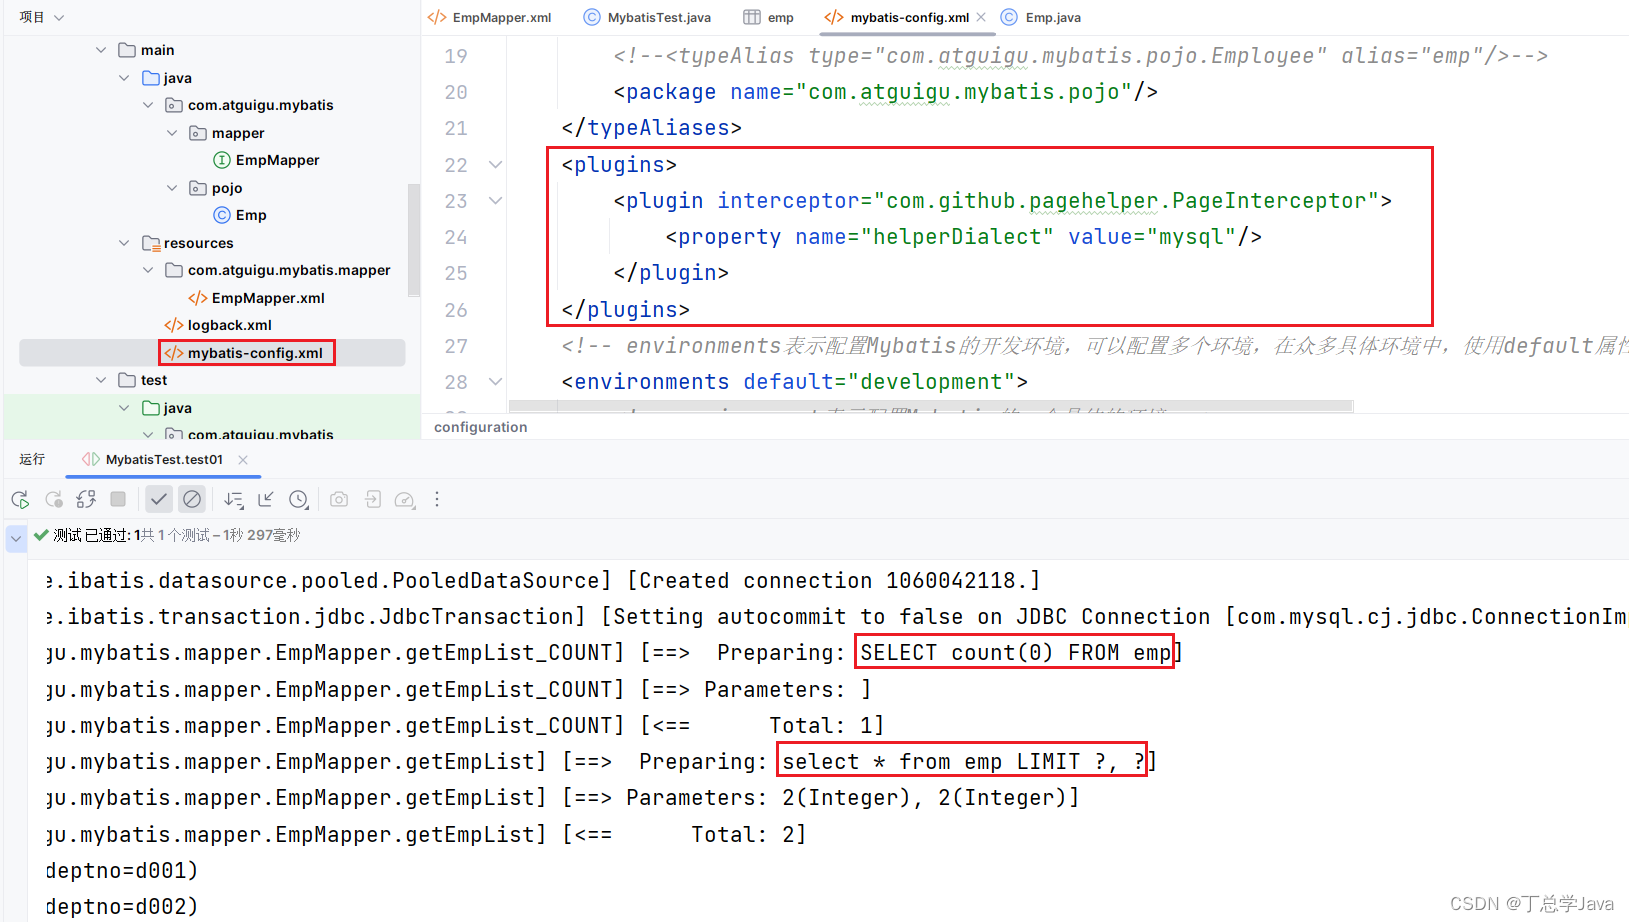Image resolution: width=1629 pixels, height=922 pixels.
Task: Click the 'select * from emp LIMIT' log text
Action: tap(931, 762)
